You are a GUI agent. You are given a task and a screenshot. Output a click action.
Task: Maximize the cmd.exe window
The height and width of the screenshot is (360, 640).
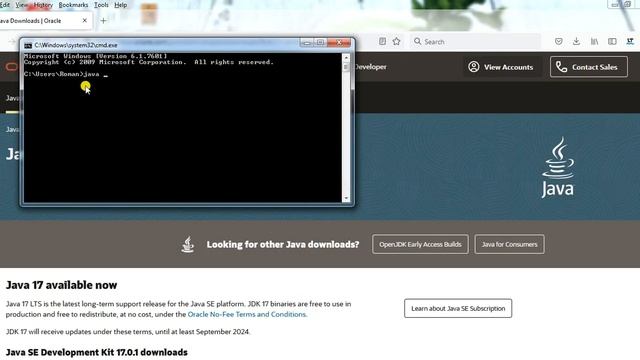320,42
